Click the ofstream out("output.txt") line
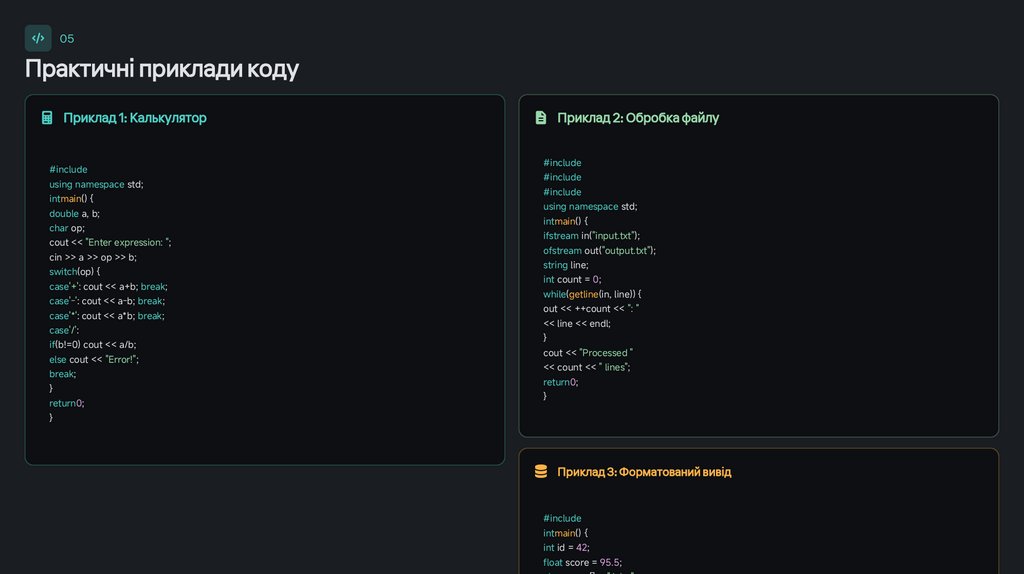Image resolution: width=1024 pixels, height=574 pixels. [599, 250]
